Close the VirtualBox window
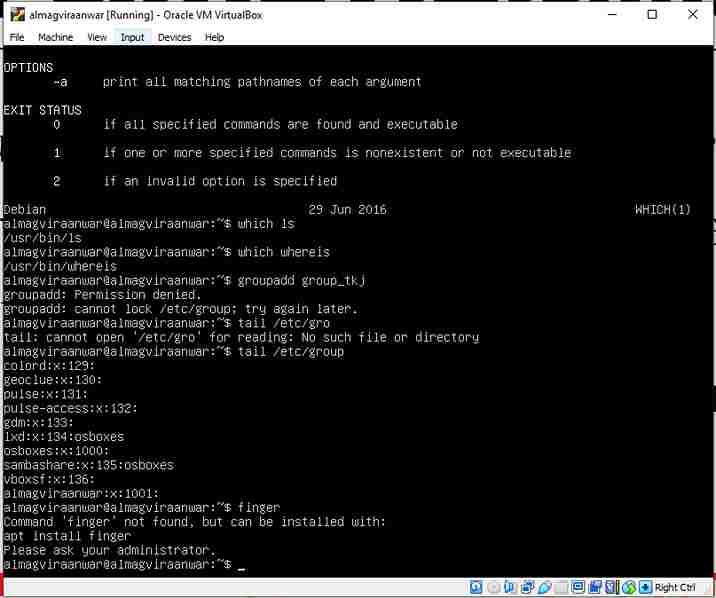 pos(692,15)
